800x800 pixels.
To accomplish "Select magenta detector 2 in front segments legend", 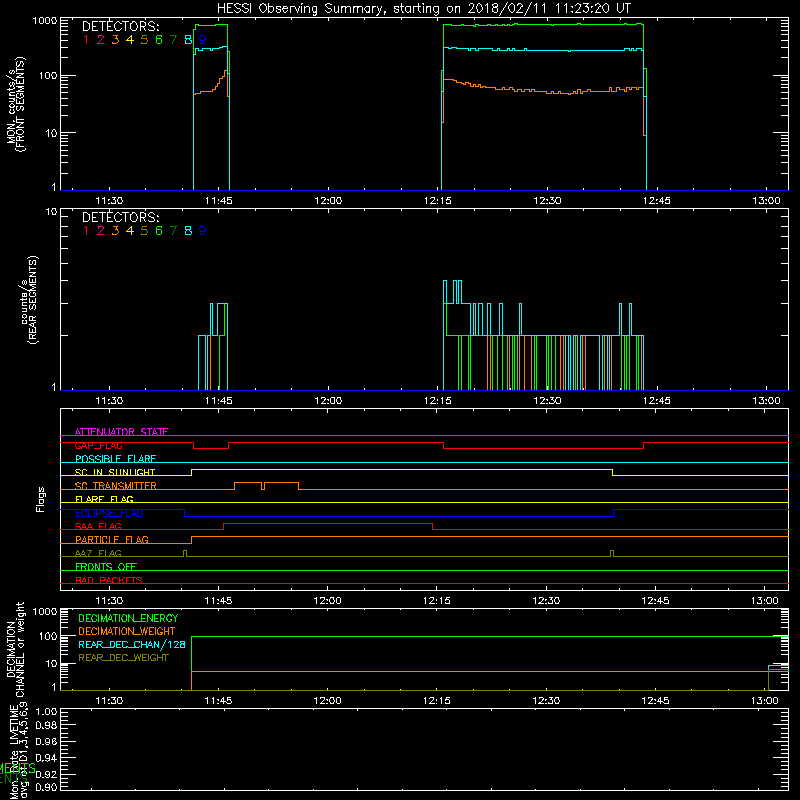I will [x=101, y=40].
